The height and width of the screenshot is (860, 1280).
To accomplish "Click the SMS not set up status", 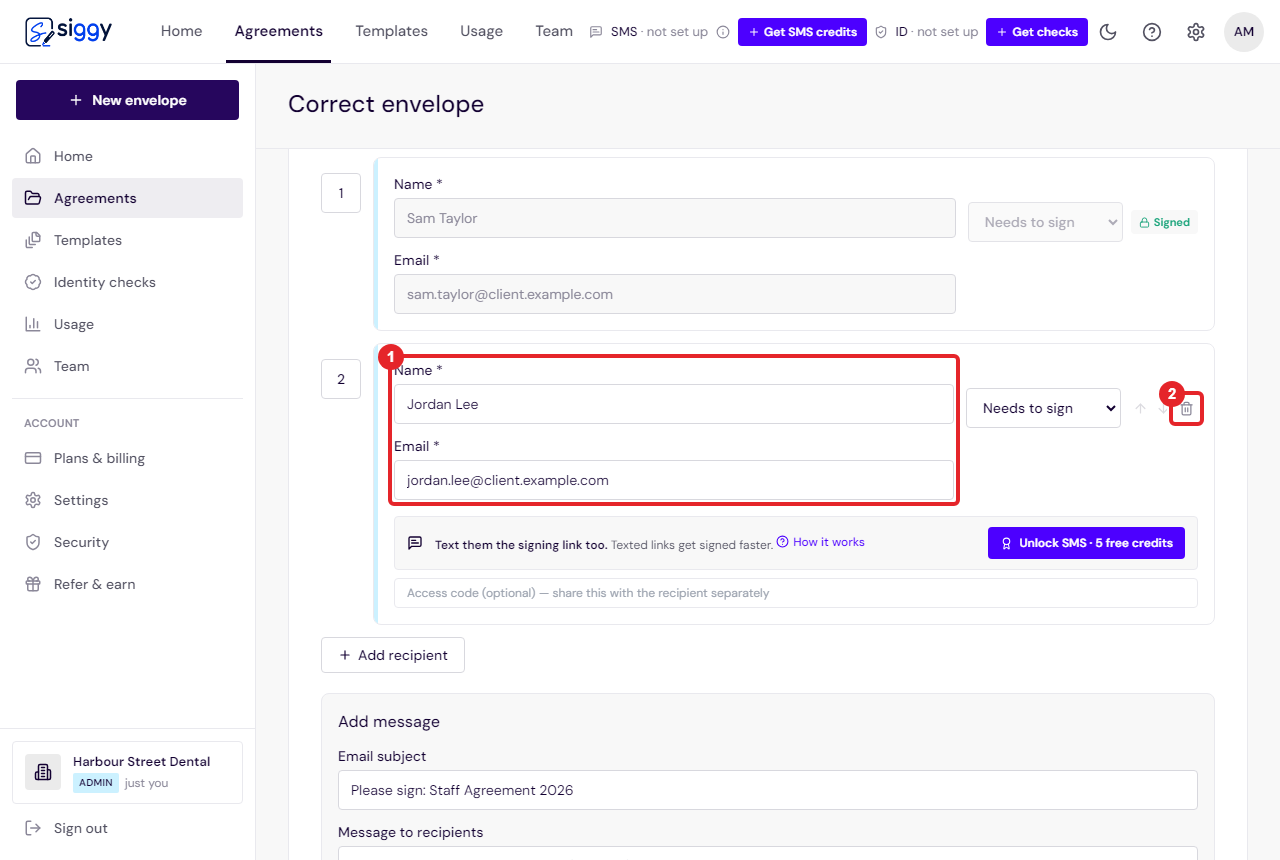I will 650,32.
